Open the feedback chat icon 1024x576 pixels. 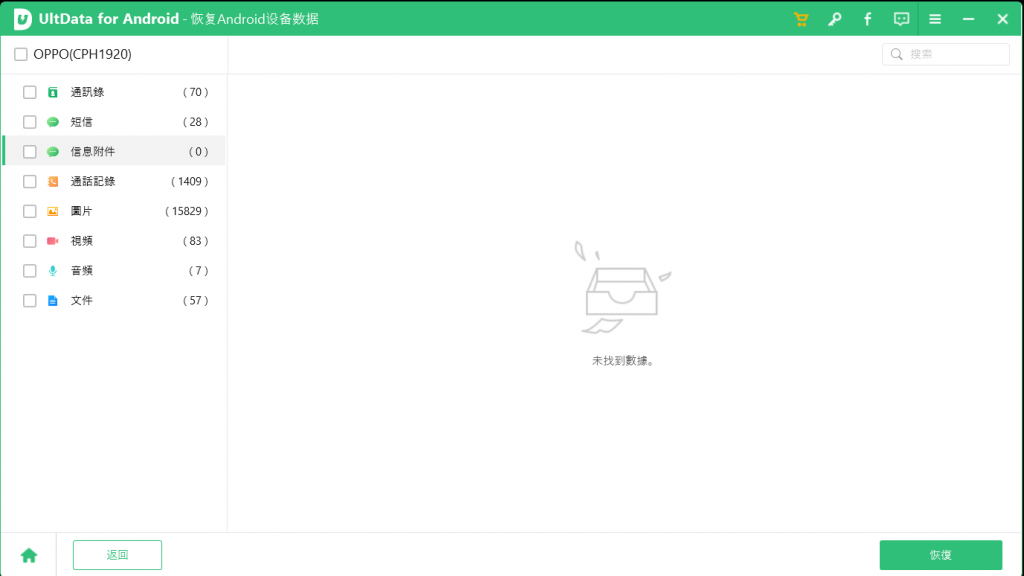901,19
